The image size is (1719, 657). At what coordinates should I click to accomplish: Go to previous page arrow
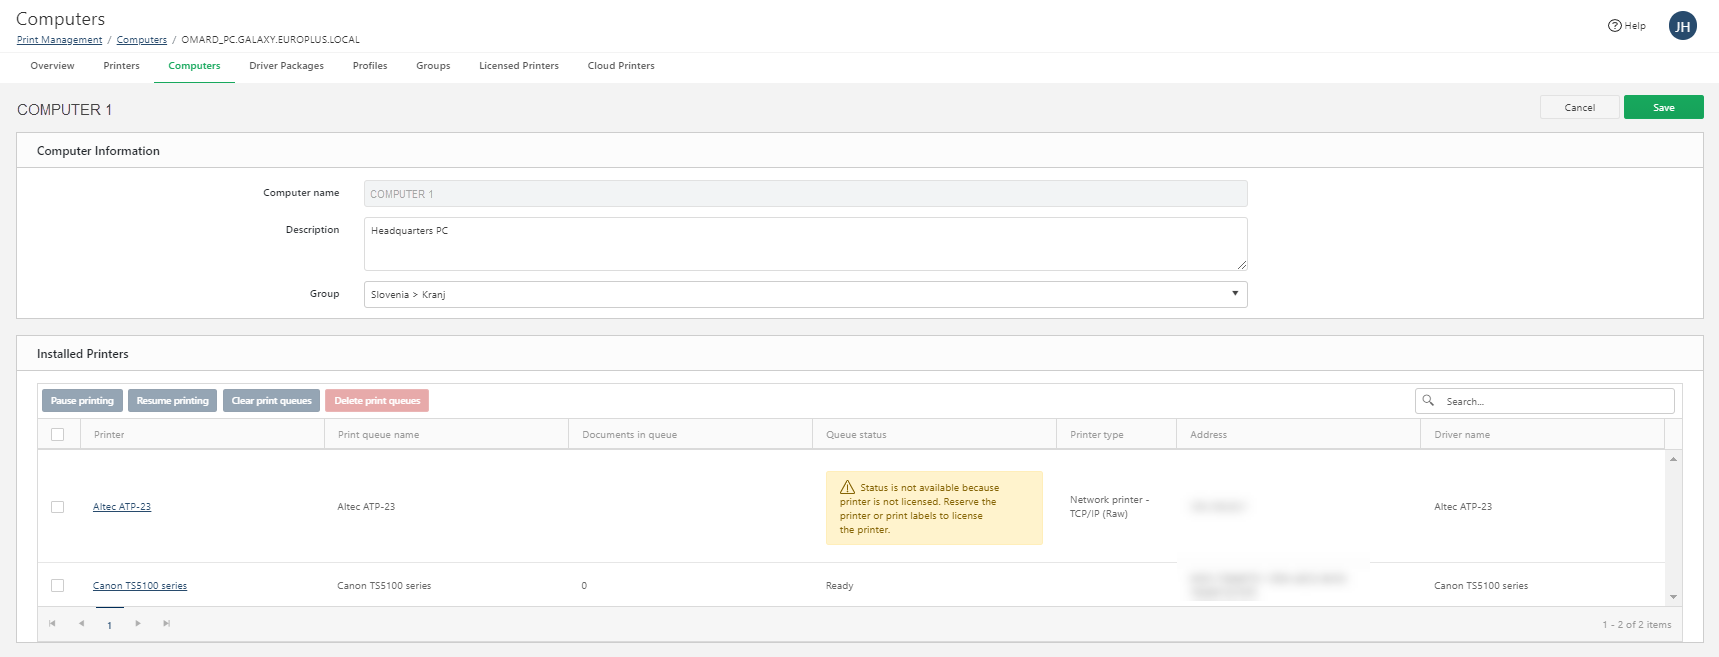coord(81,624)
